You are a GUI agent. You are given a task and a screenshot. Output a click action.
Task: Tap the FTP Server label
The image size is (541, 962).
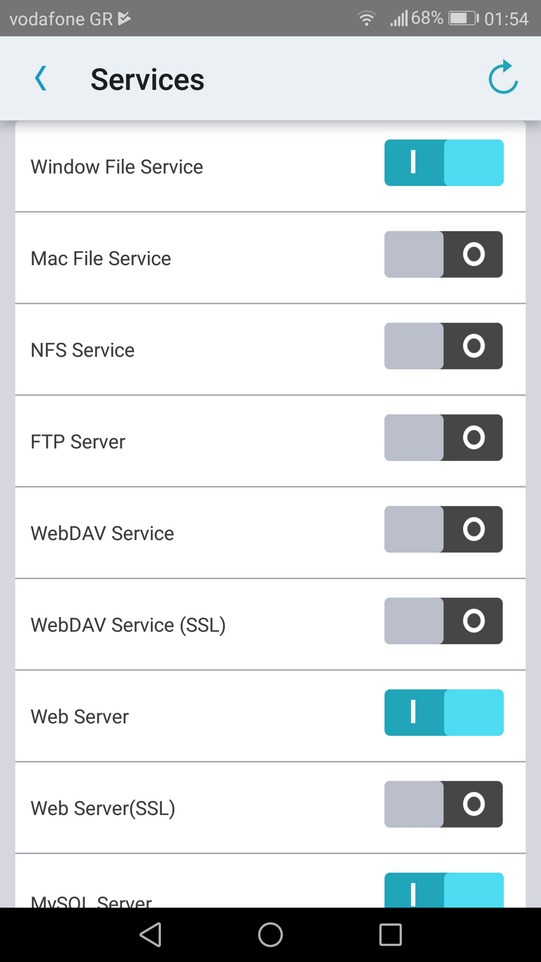pos(78,442)
